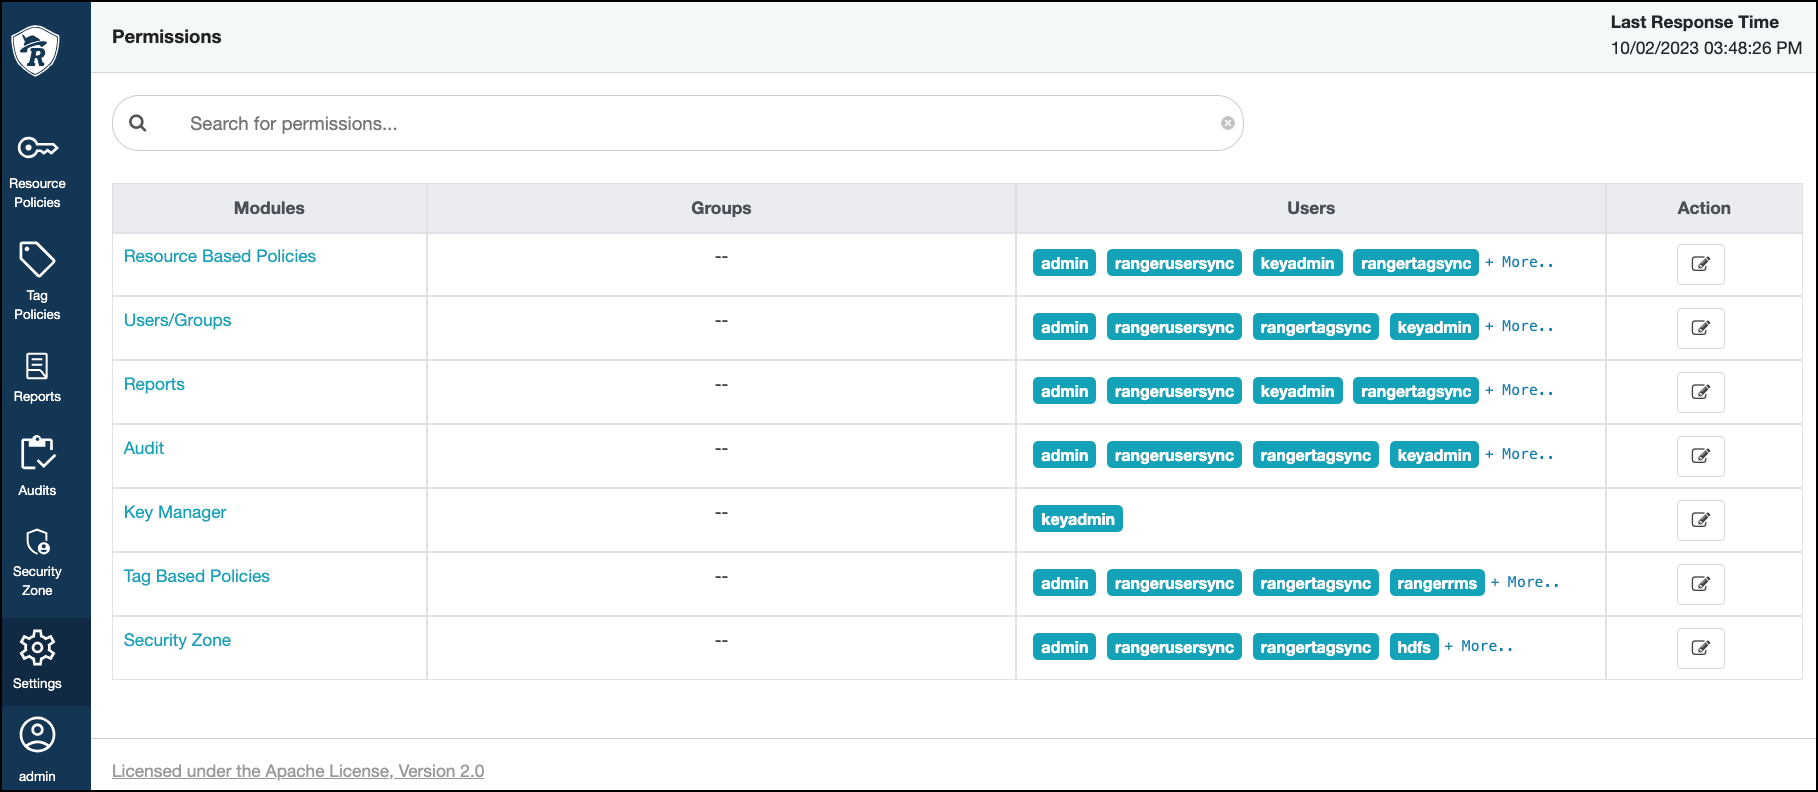The height and width of the screenshot is (792, 1818).
Task: Expand more users for Users/Groups row
Action: [1519, 327]
